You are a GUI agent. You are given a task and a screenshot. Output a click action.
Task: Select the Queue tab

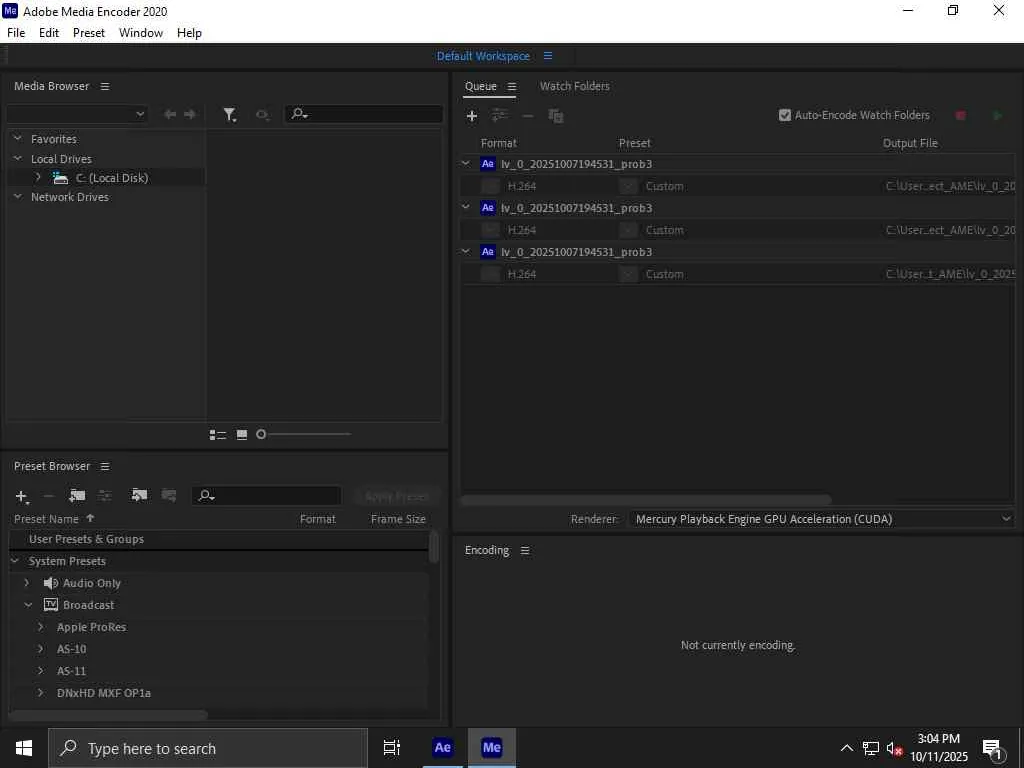click(481, 86)
